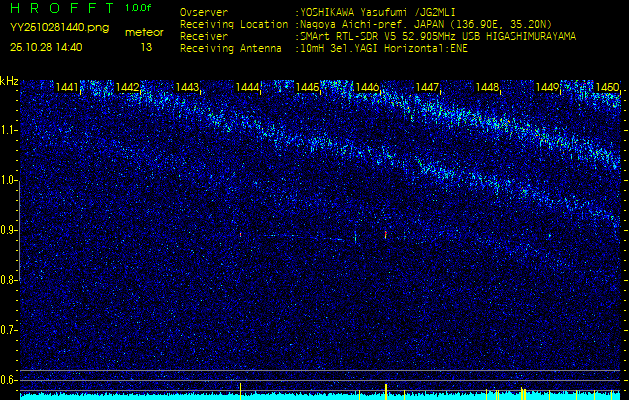Click the 1441 time marker
Viewport: 629px width, 400px height.
click(x=68, y=88)
